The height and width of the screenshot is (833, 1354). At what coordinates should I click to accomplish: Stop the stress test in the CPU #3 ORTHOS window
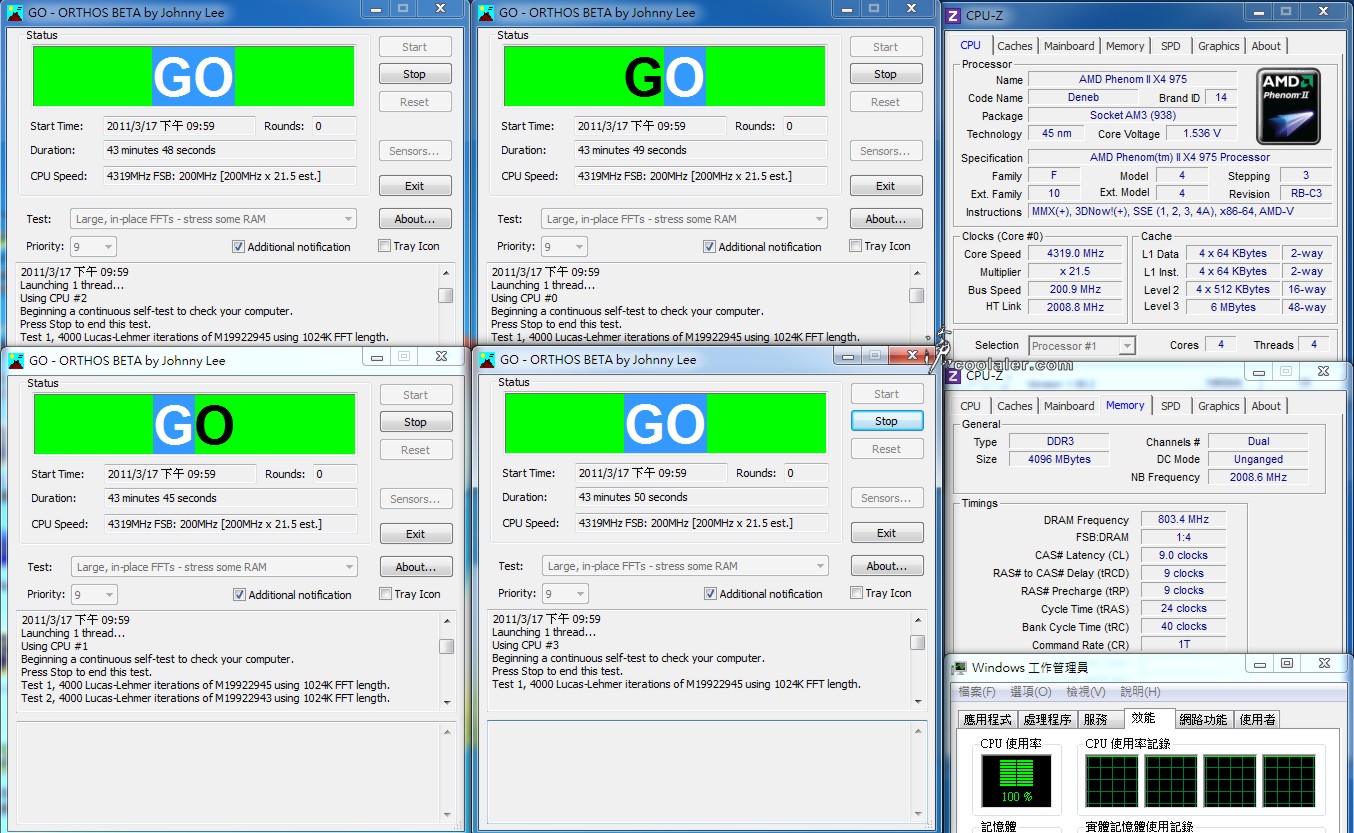coord(887,421)
